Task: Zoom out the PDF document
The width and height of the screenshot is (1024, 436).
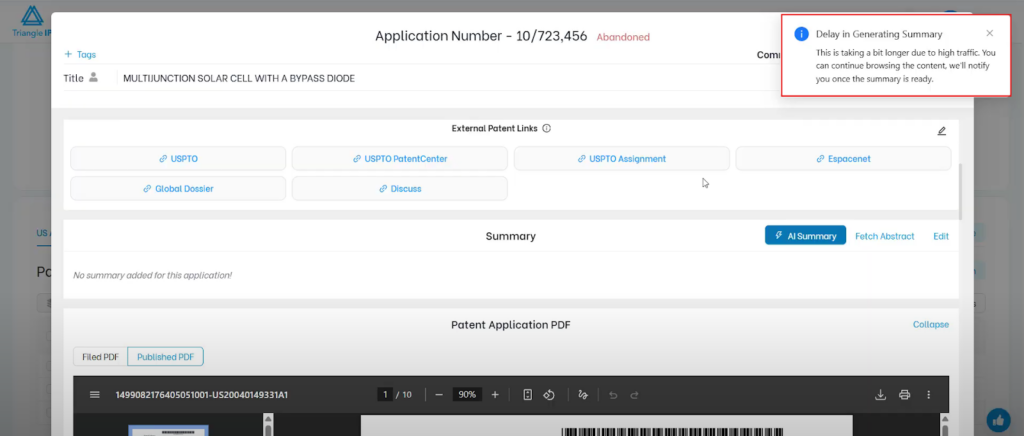Action: point(439,395)
